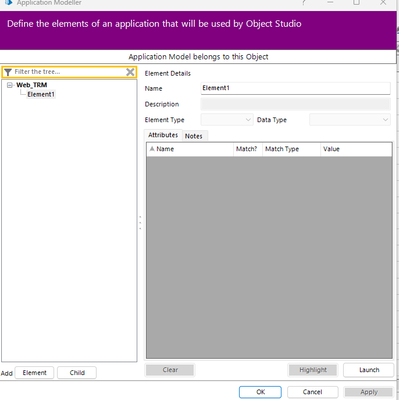399x400 pixels.
Task: Click the Description field
Action: [x=295, y=104]
